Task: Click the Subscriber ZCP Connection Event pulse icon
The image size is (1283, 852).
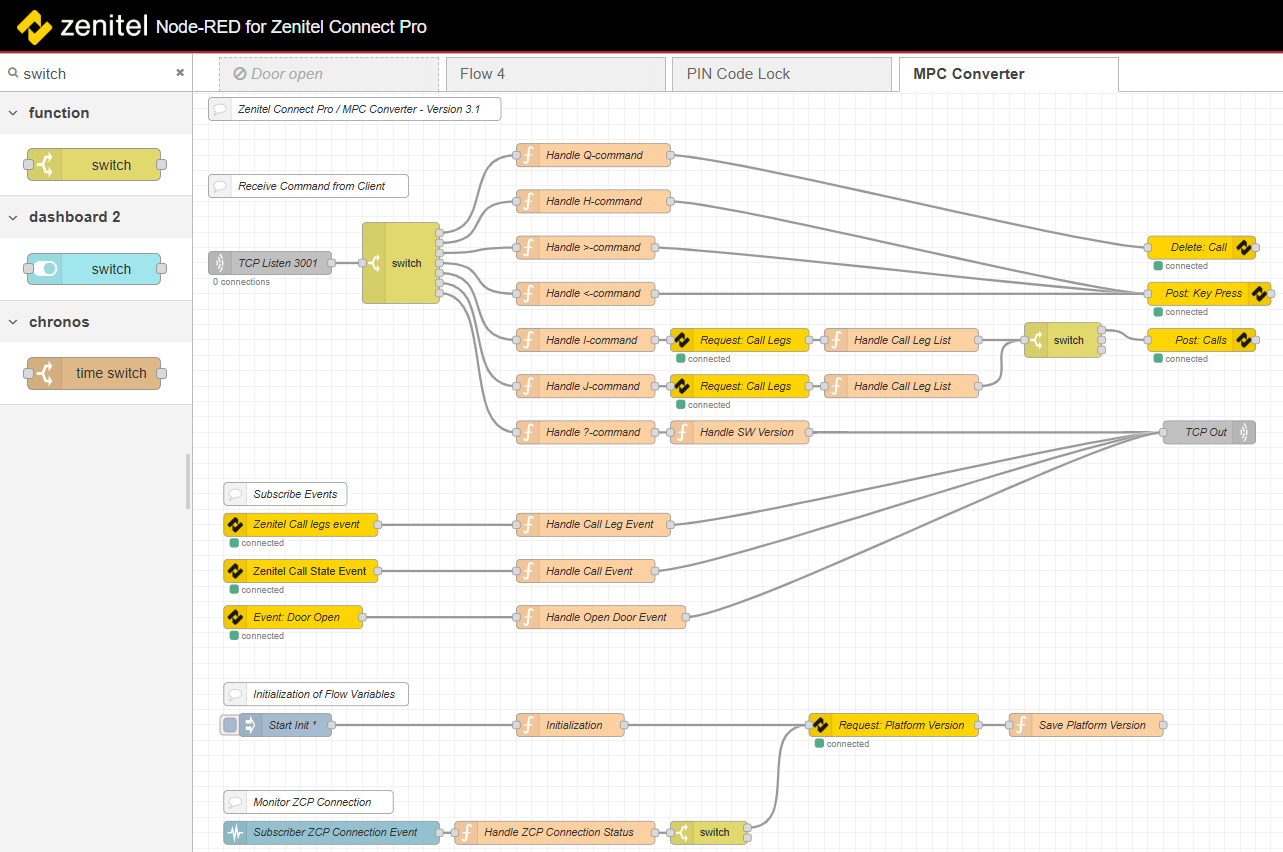Action: [x=236, y=832]
